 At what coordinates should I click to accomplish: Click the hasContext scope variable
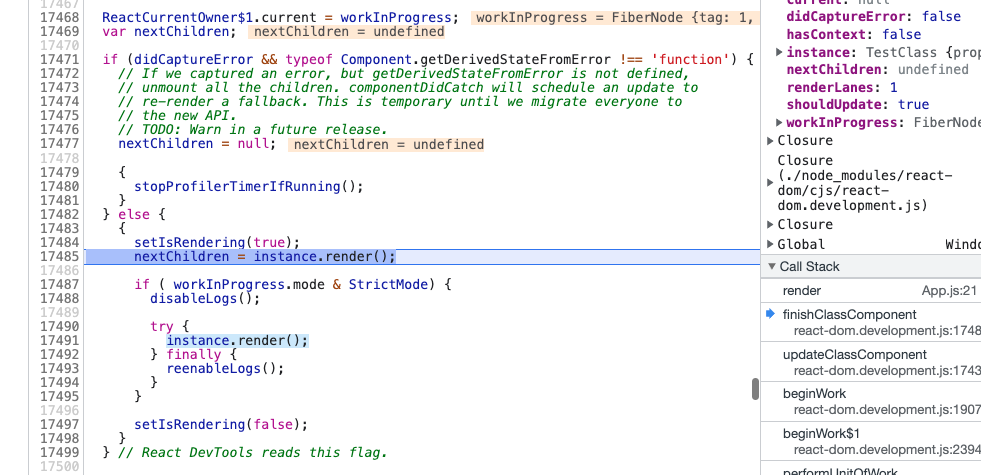[x=853, y=34]
